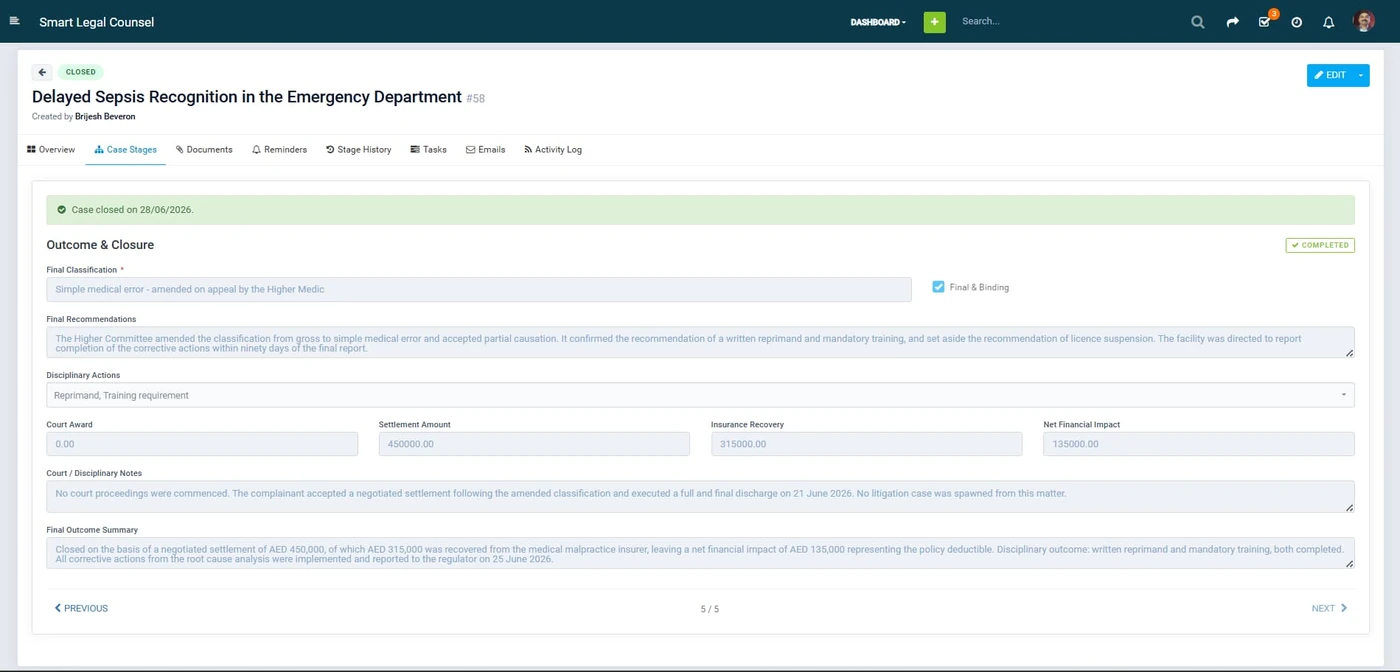Go to the Stage History tab
1400x672 pixels.
click(x=359, y=150)
